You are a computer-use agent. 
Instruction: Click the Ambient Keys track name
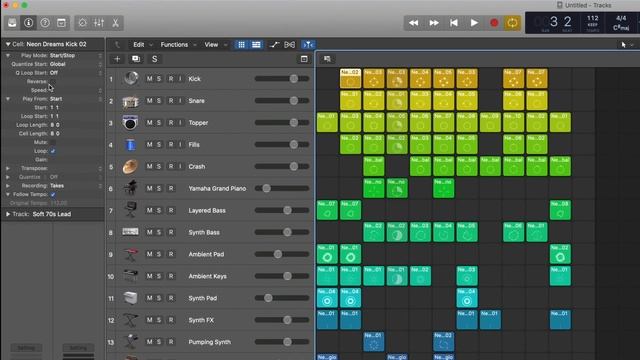click(x=207, y=276)
